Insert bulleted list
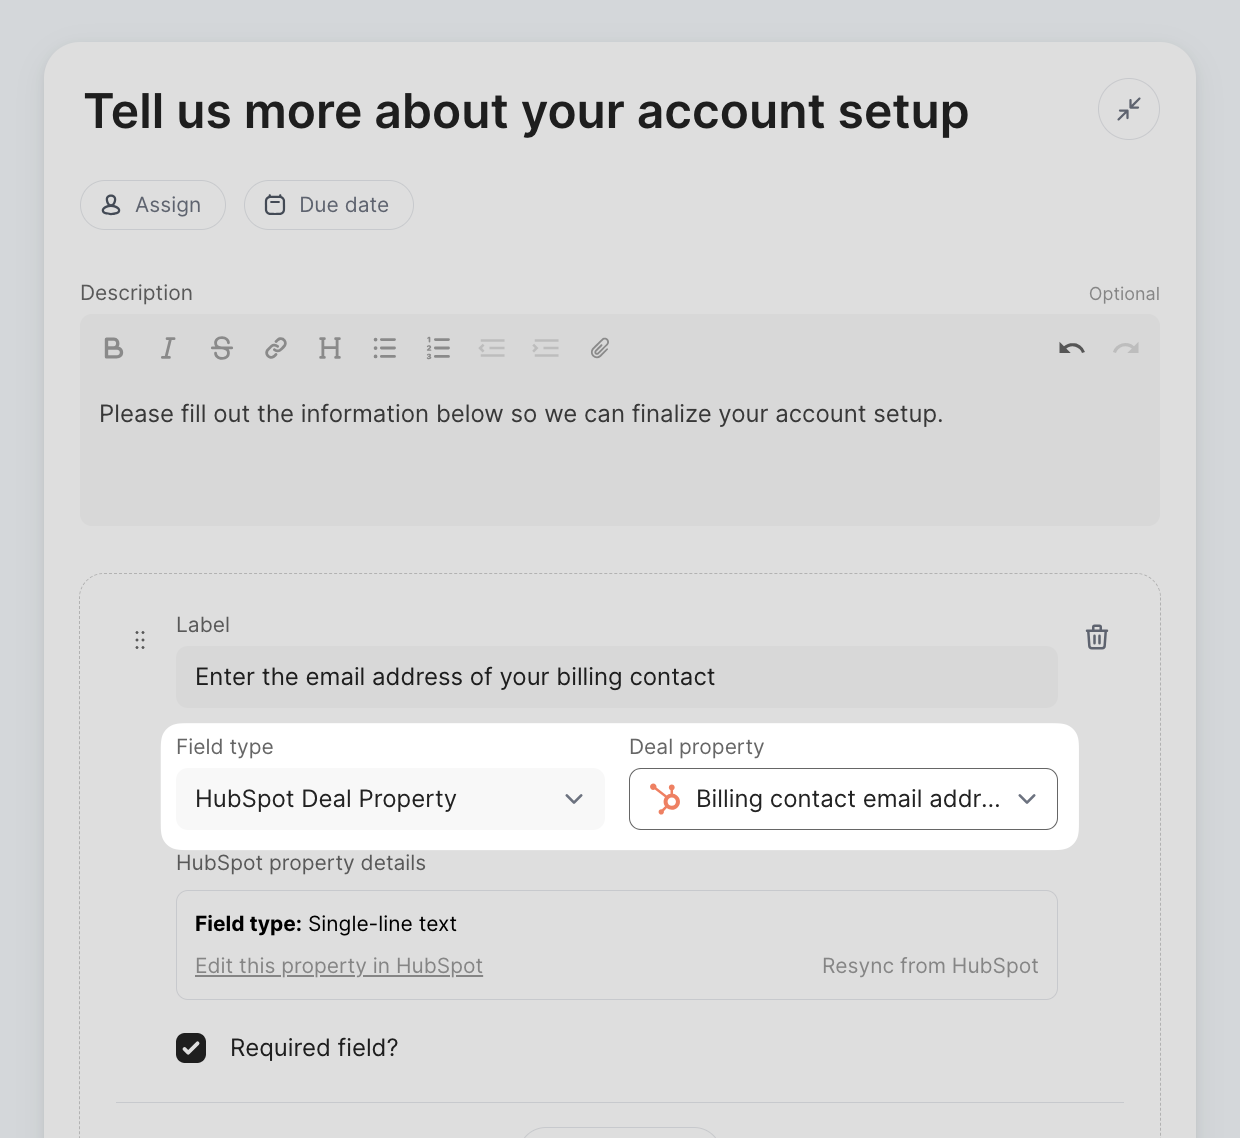This screenshot has height=1138, width=1240. [385, 348]
